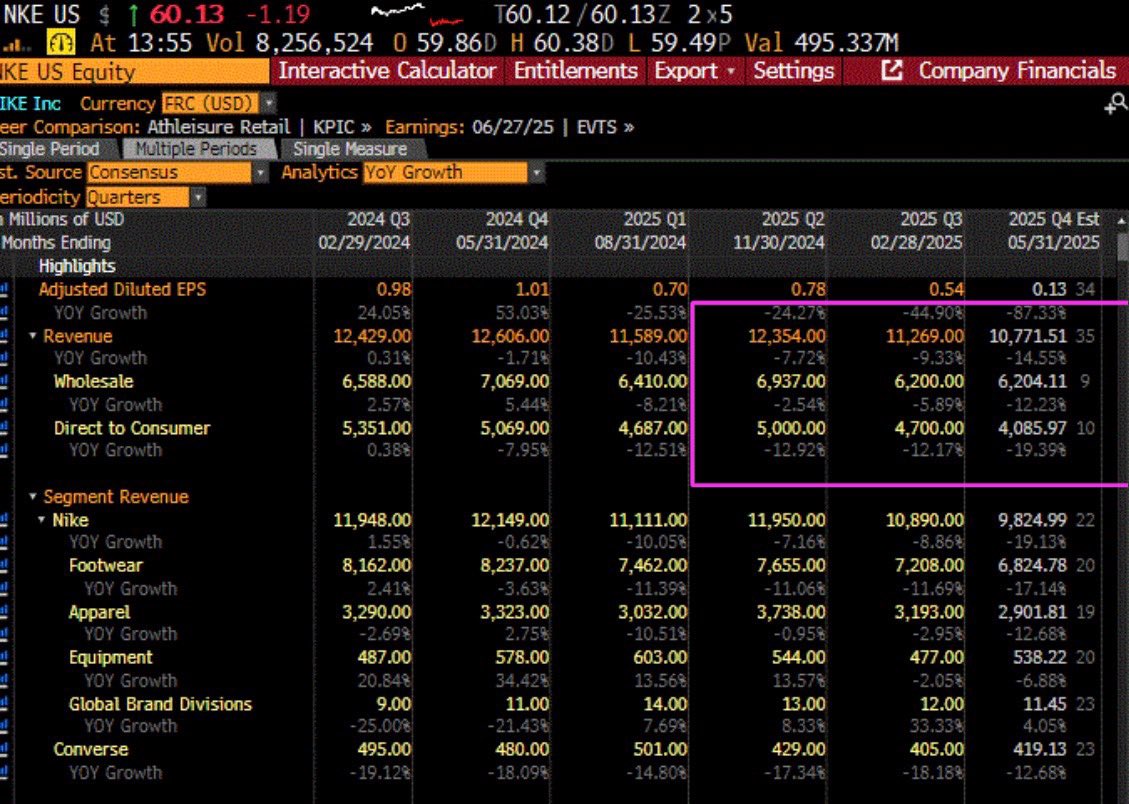This screenshot has height=804, width=1129.
Task: Click the chart icon for the Revenue row
Action: click(4, 336)
